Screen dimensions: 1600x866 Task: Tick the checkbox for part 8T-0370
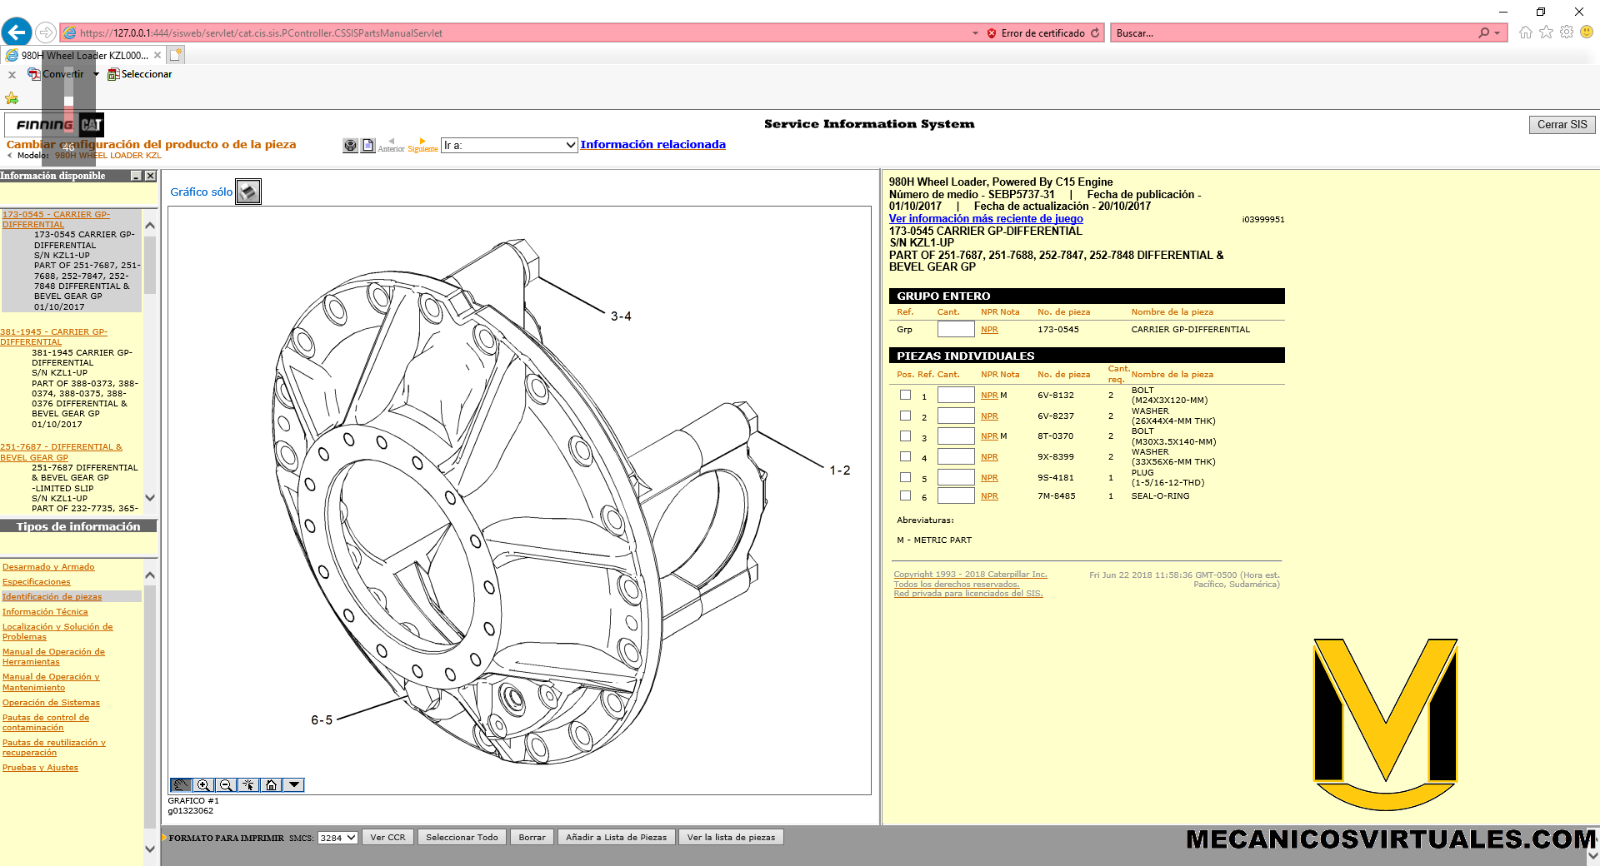(x=905, y=436)
